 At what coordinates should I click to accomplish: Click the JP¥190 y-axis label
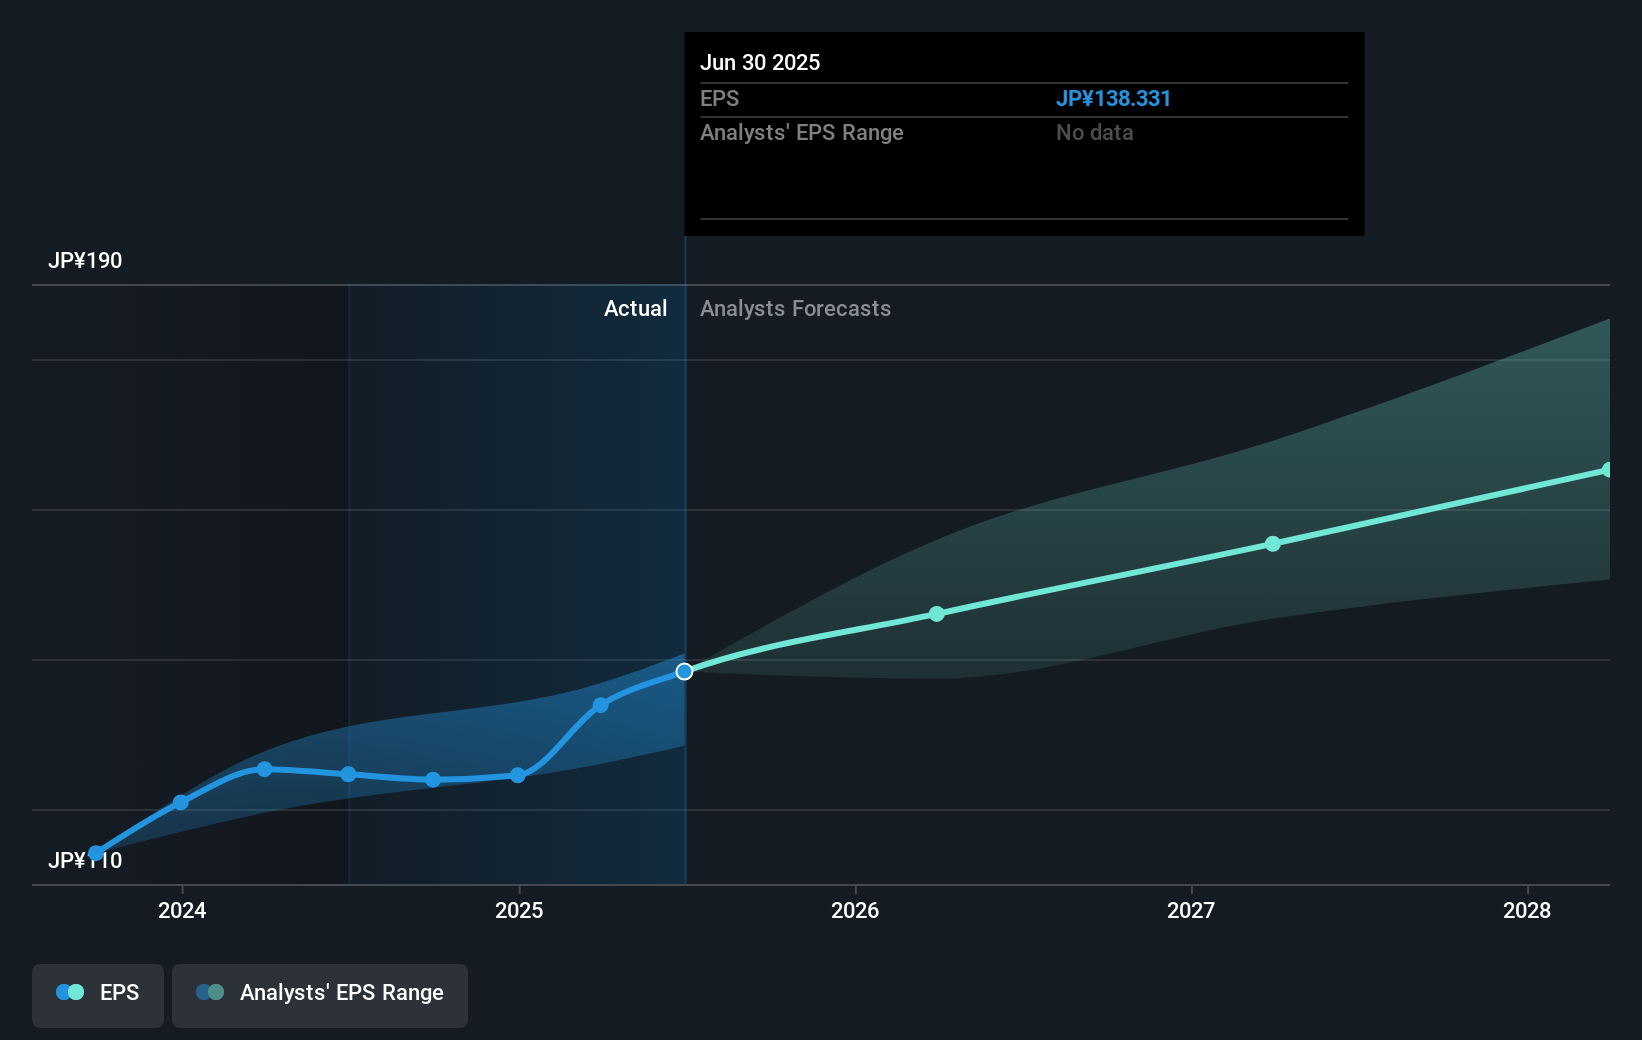pos(85,260)
